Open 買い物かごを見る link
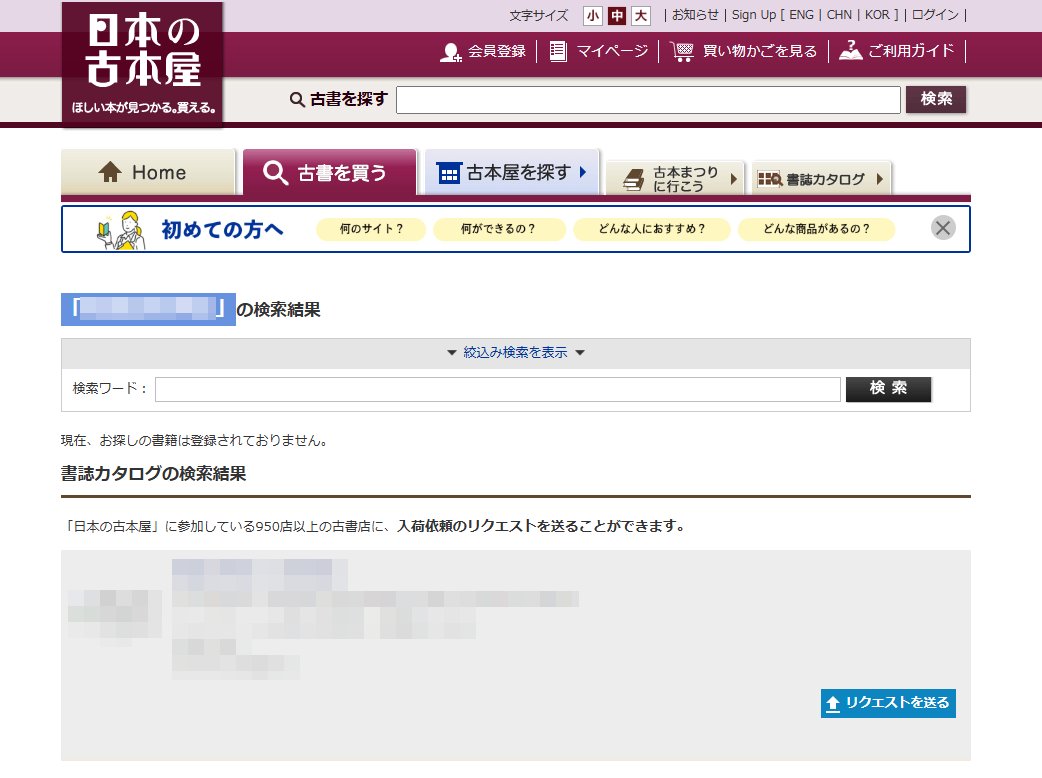The image size is (1042, 778). 760,51
